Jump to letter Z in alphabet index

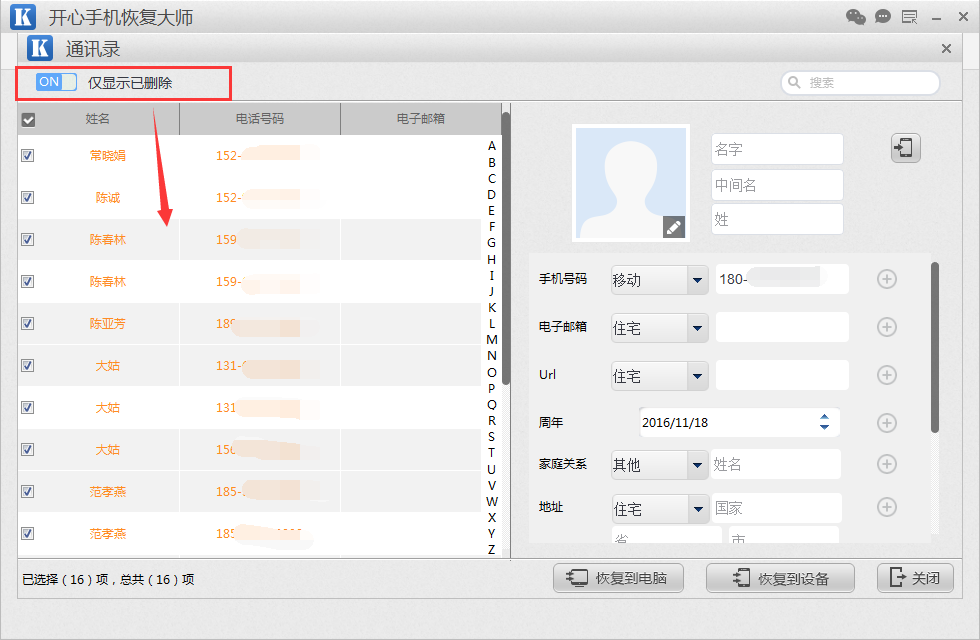pyautogui.click(x=492, y=550)
